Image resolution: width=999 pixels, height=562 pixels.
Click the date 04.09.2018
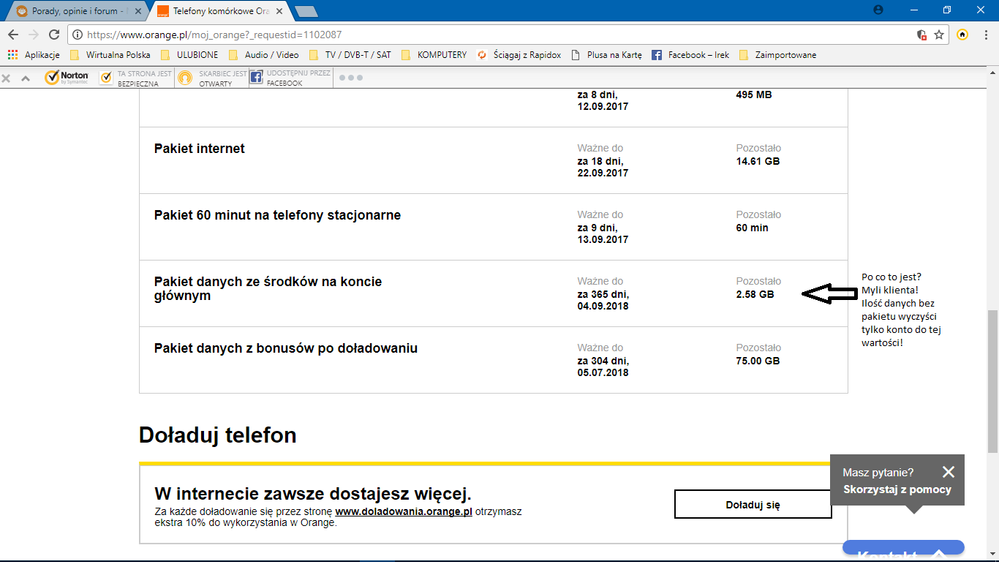click(603, 306)
